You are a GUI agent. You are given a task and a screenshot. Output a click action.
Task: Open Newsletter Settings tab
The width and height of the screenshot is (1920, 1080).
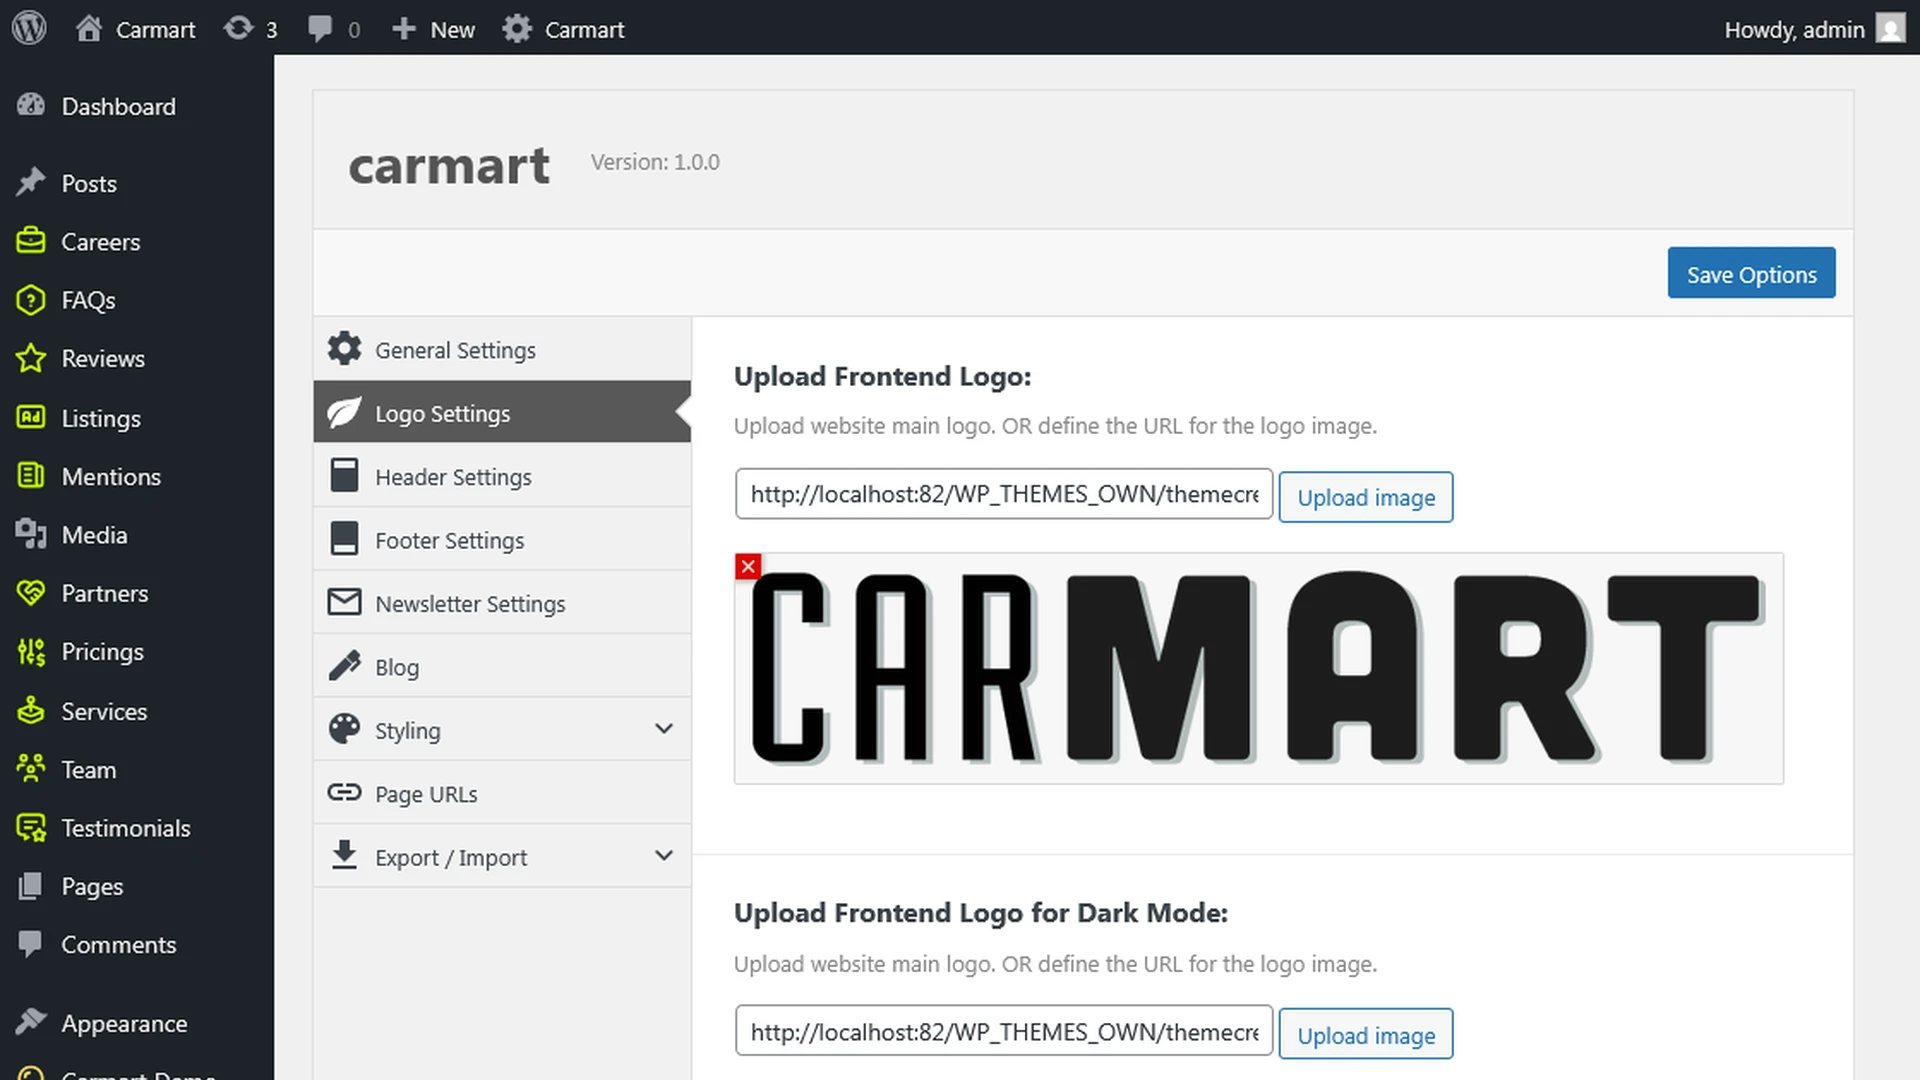click(502, 603)
